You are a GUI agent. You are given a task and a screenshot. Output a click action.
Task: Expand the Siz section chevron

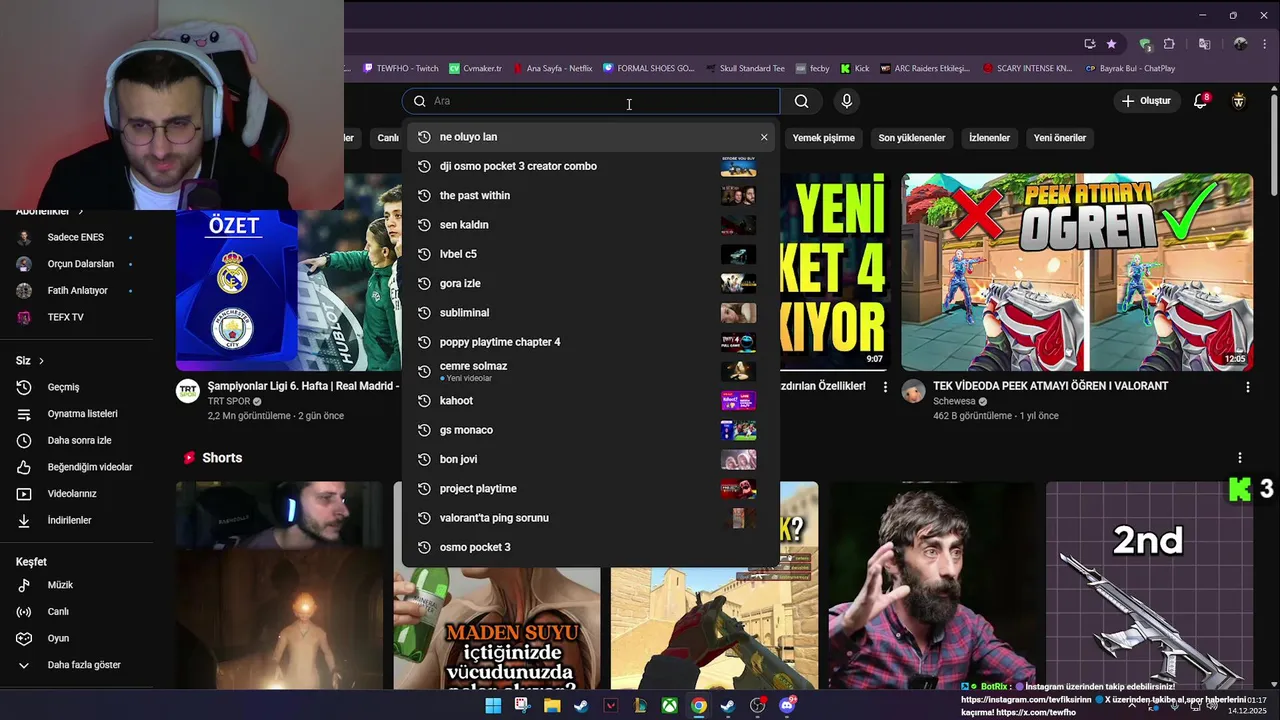[x=41, y=361]
